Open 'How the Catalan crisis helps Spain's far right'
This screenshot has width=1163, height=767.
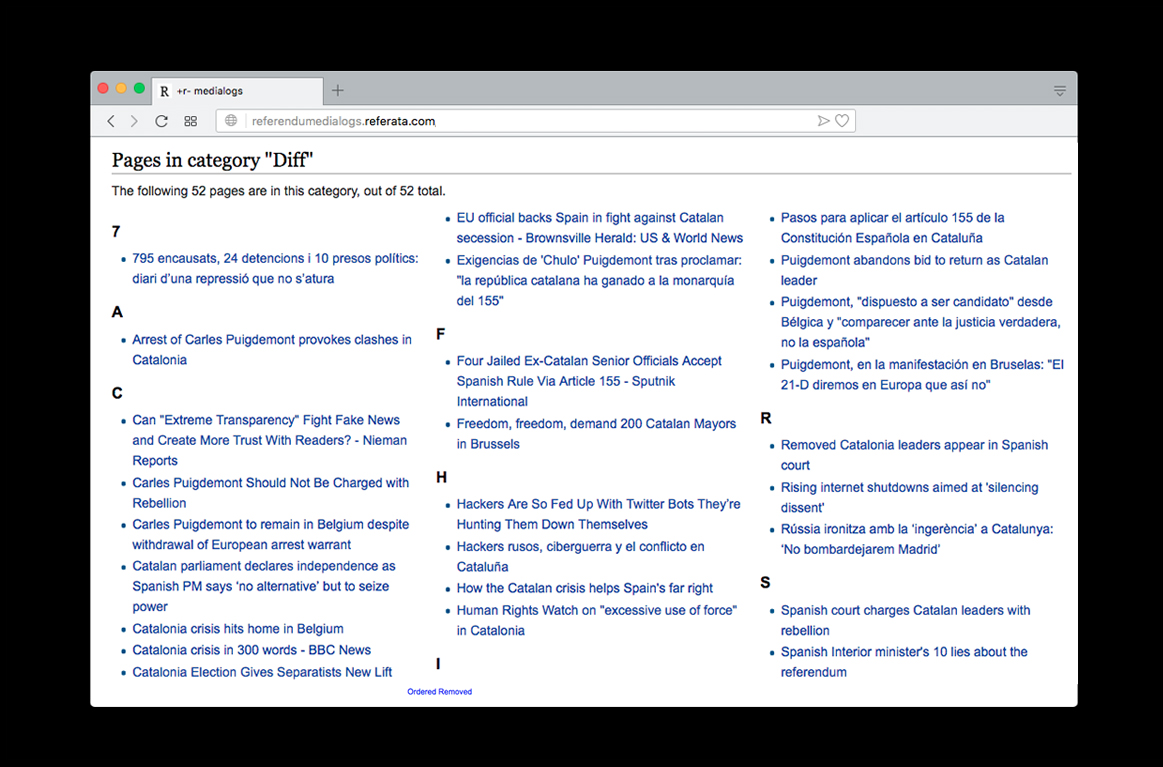(x=584, y=588)
